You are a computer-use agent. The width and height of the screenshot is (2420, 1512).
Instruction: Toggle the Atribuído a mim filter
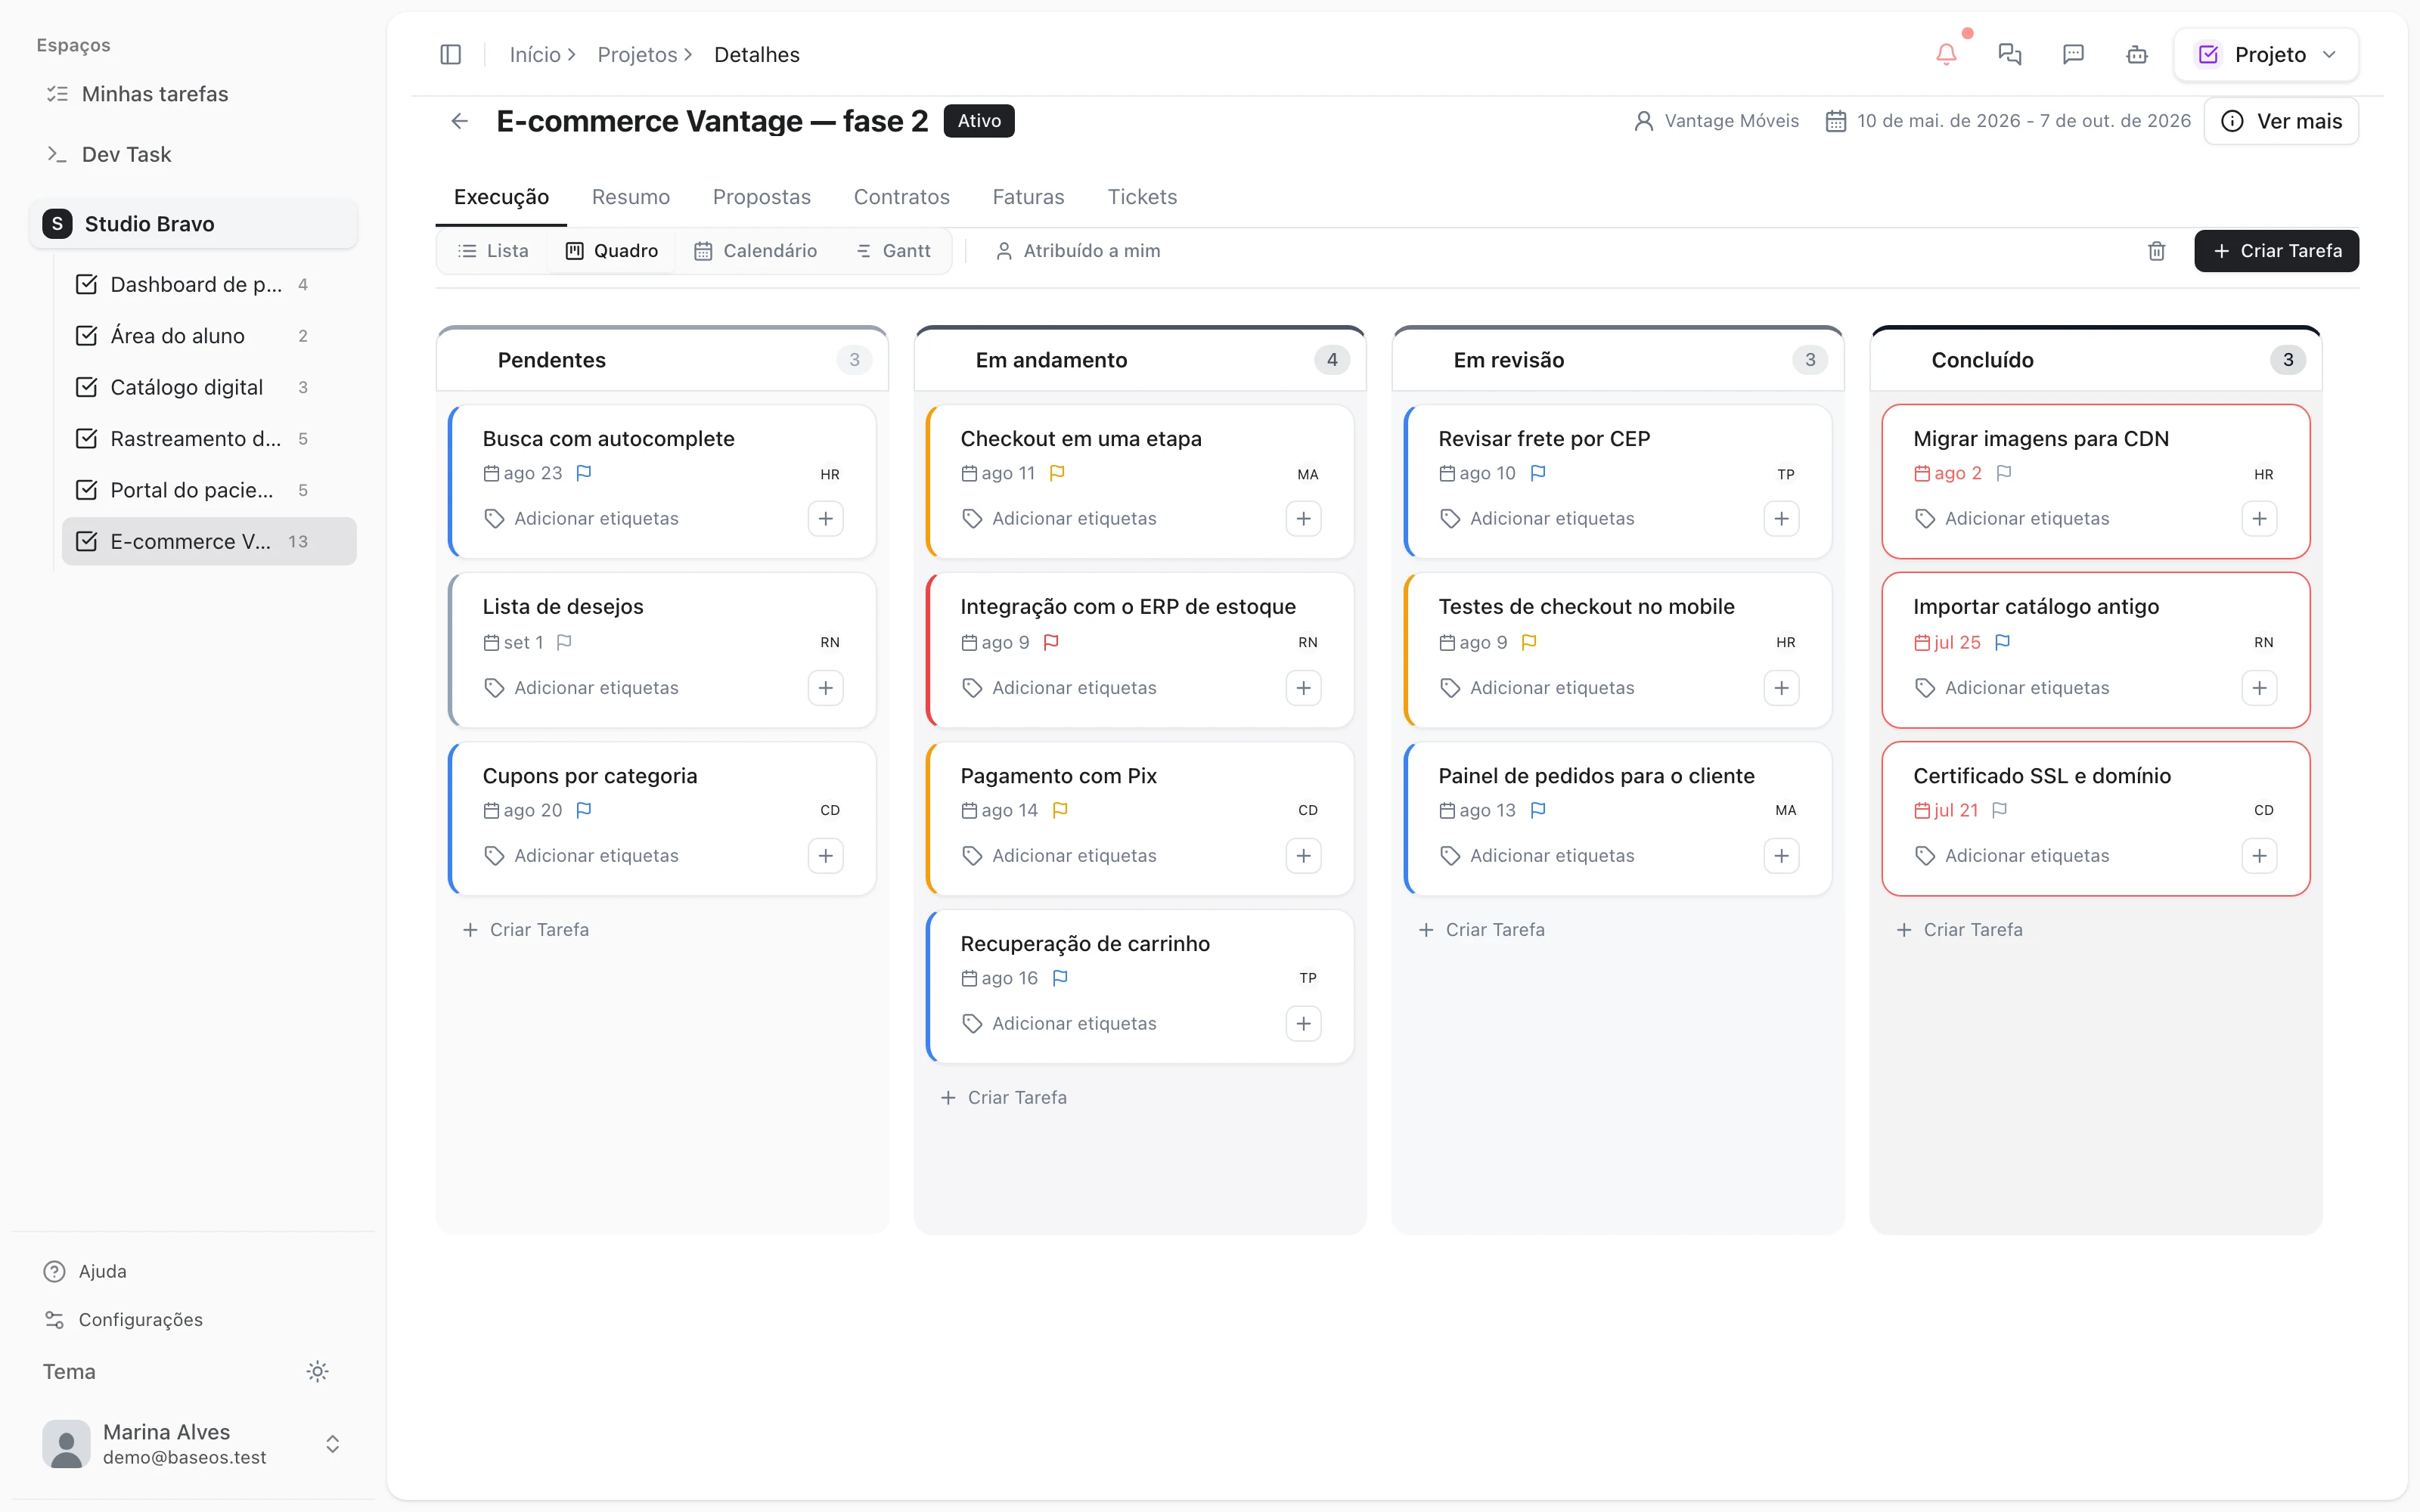click(x=1078, y=251)
